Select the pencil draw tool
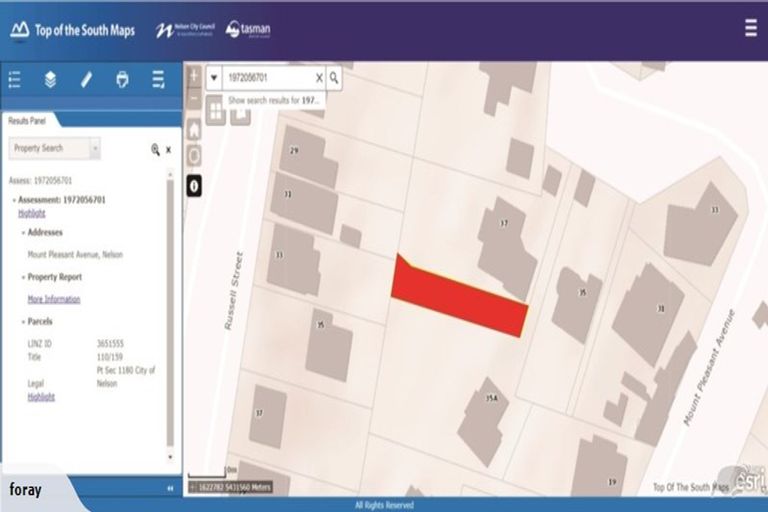 (x=86, y=80)
